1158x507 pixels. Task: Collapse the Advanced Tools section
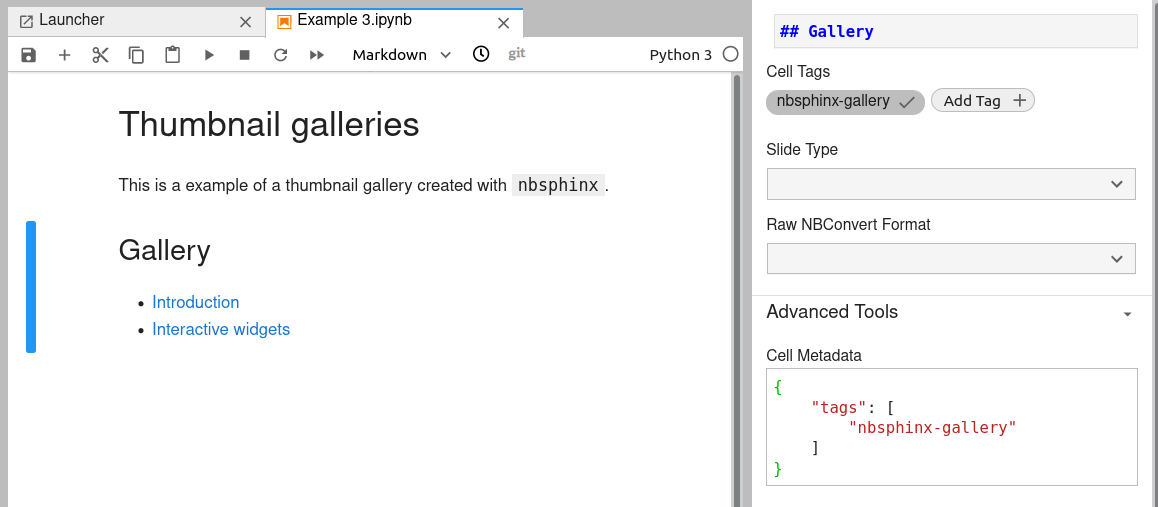(1127, 313)
